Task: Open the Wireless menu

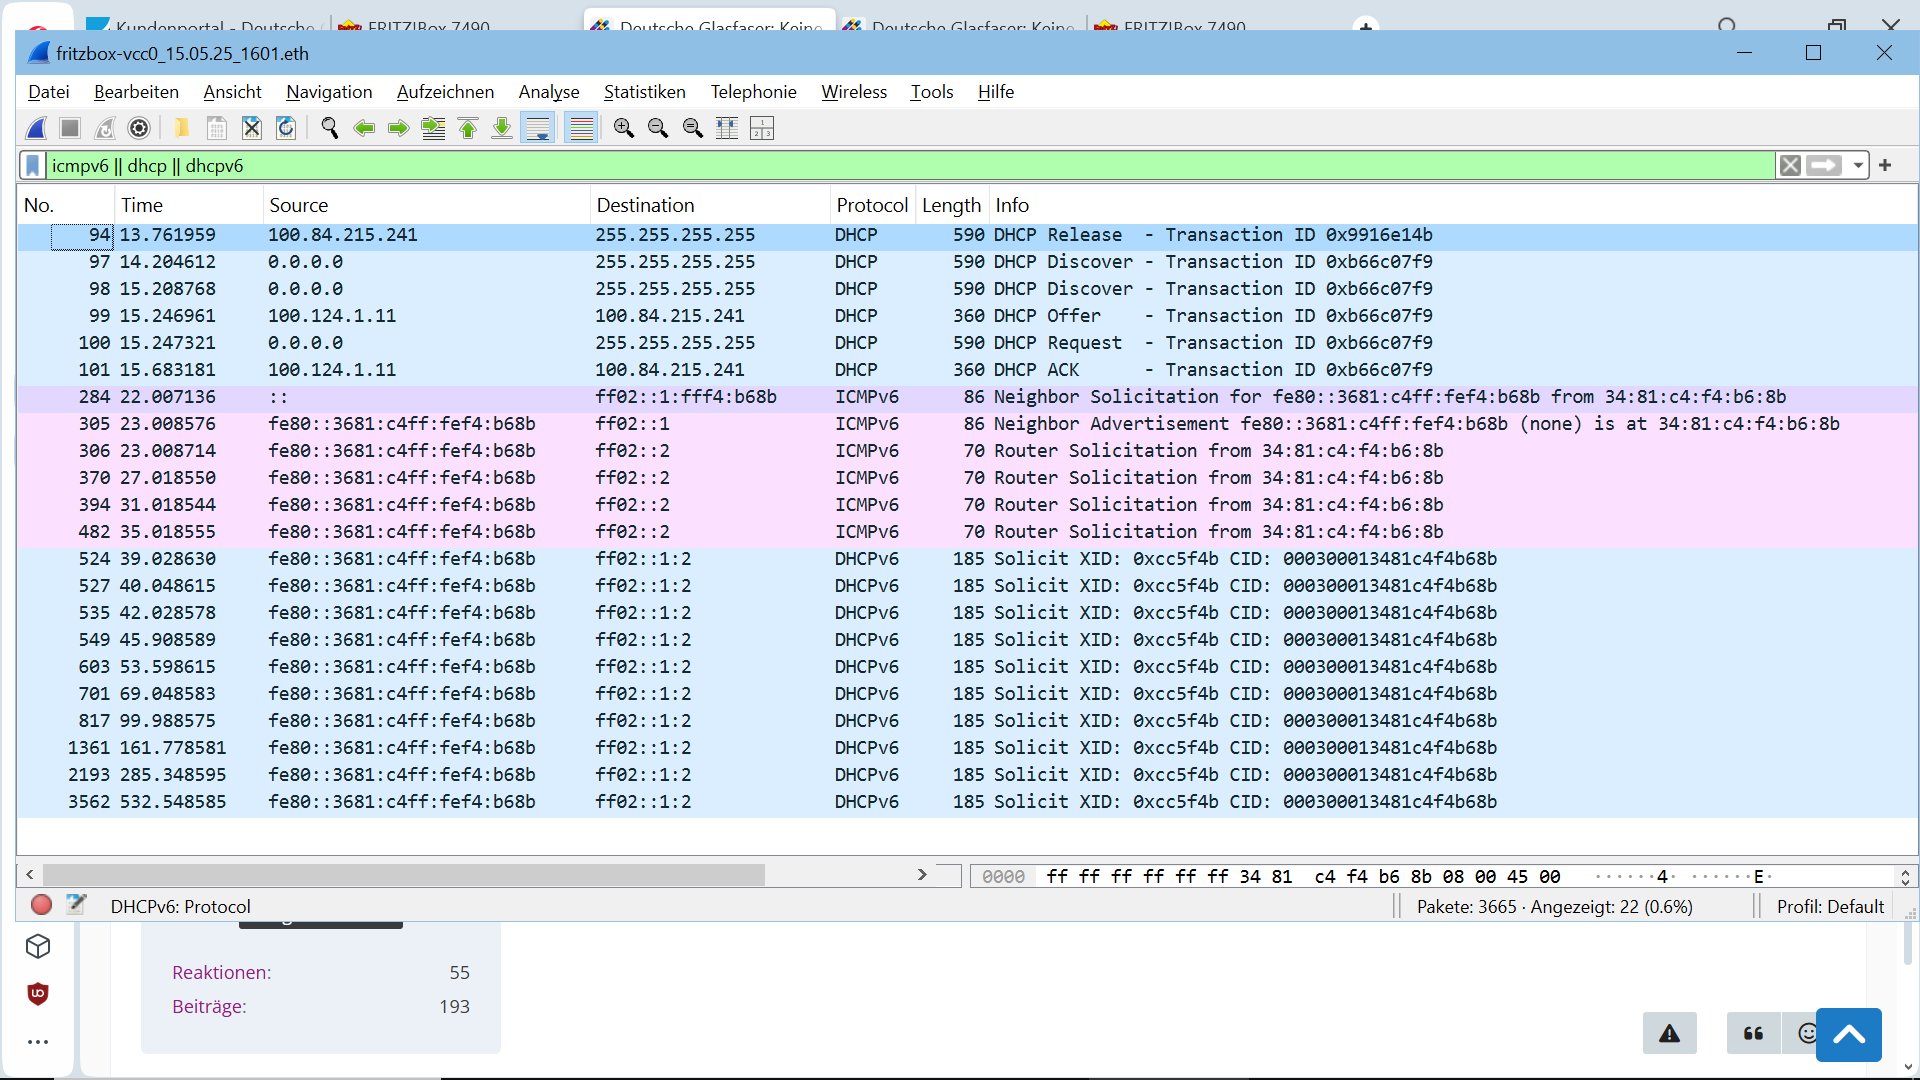Action: coord(854,92)
